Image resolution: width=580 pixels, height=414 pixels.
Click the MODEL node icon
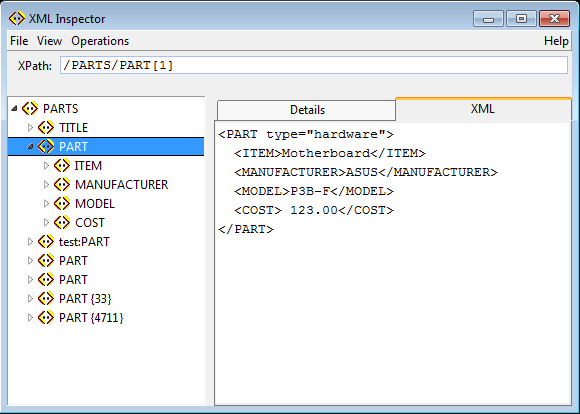62,203
